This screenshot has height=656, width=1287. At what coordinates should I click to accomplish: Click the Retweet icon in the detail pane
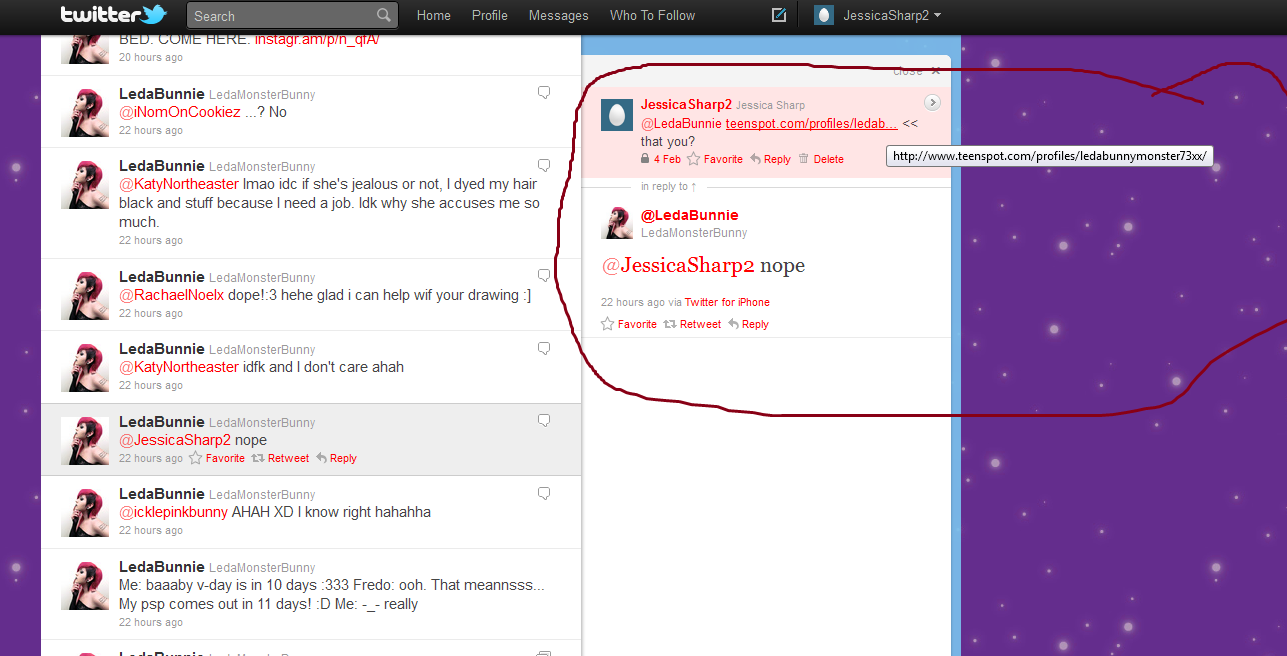point(670,324)
